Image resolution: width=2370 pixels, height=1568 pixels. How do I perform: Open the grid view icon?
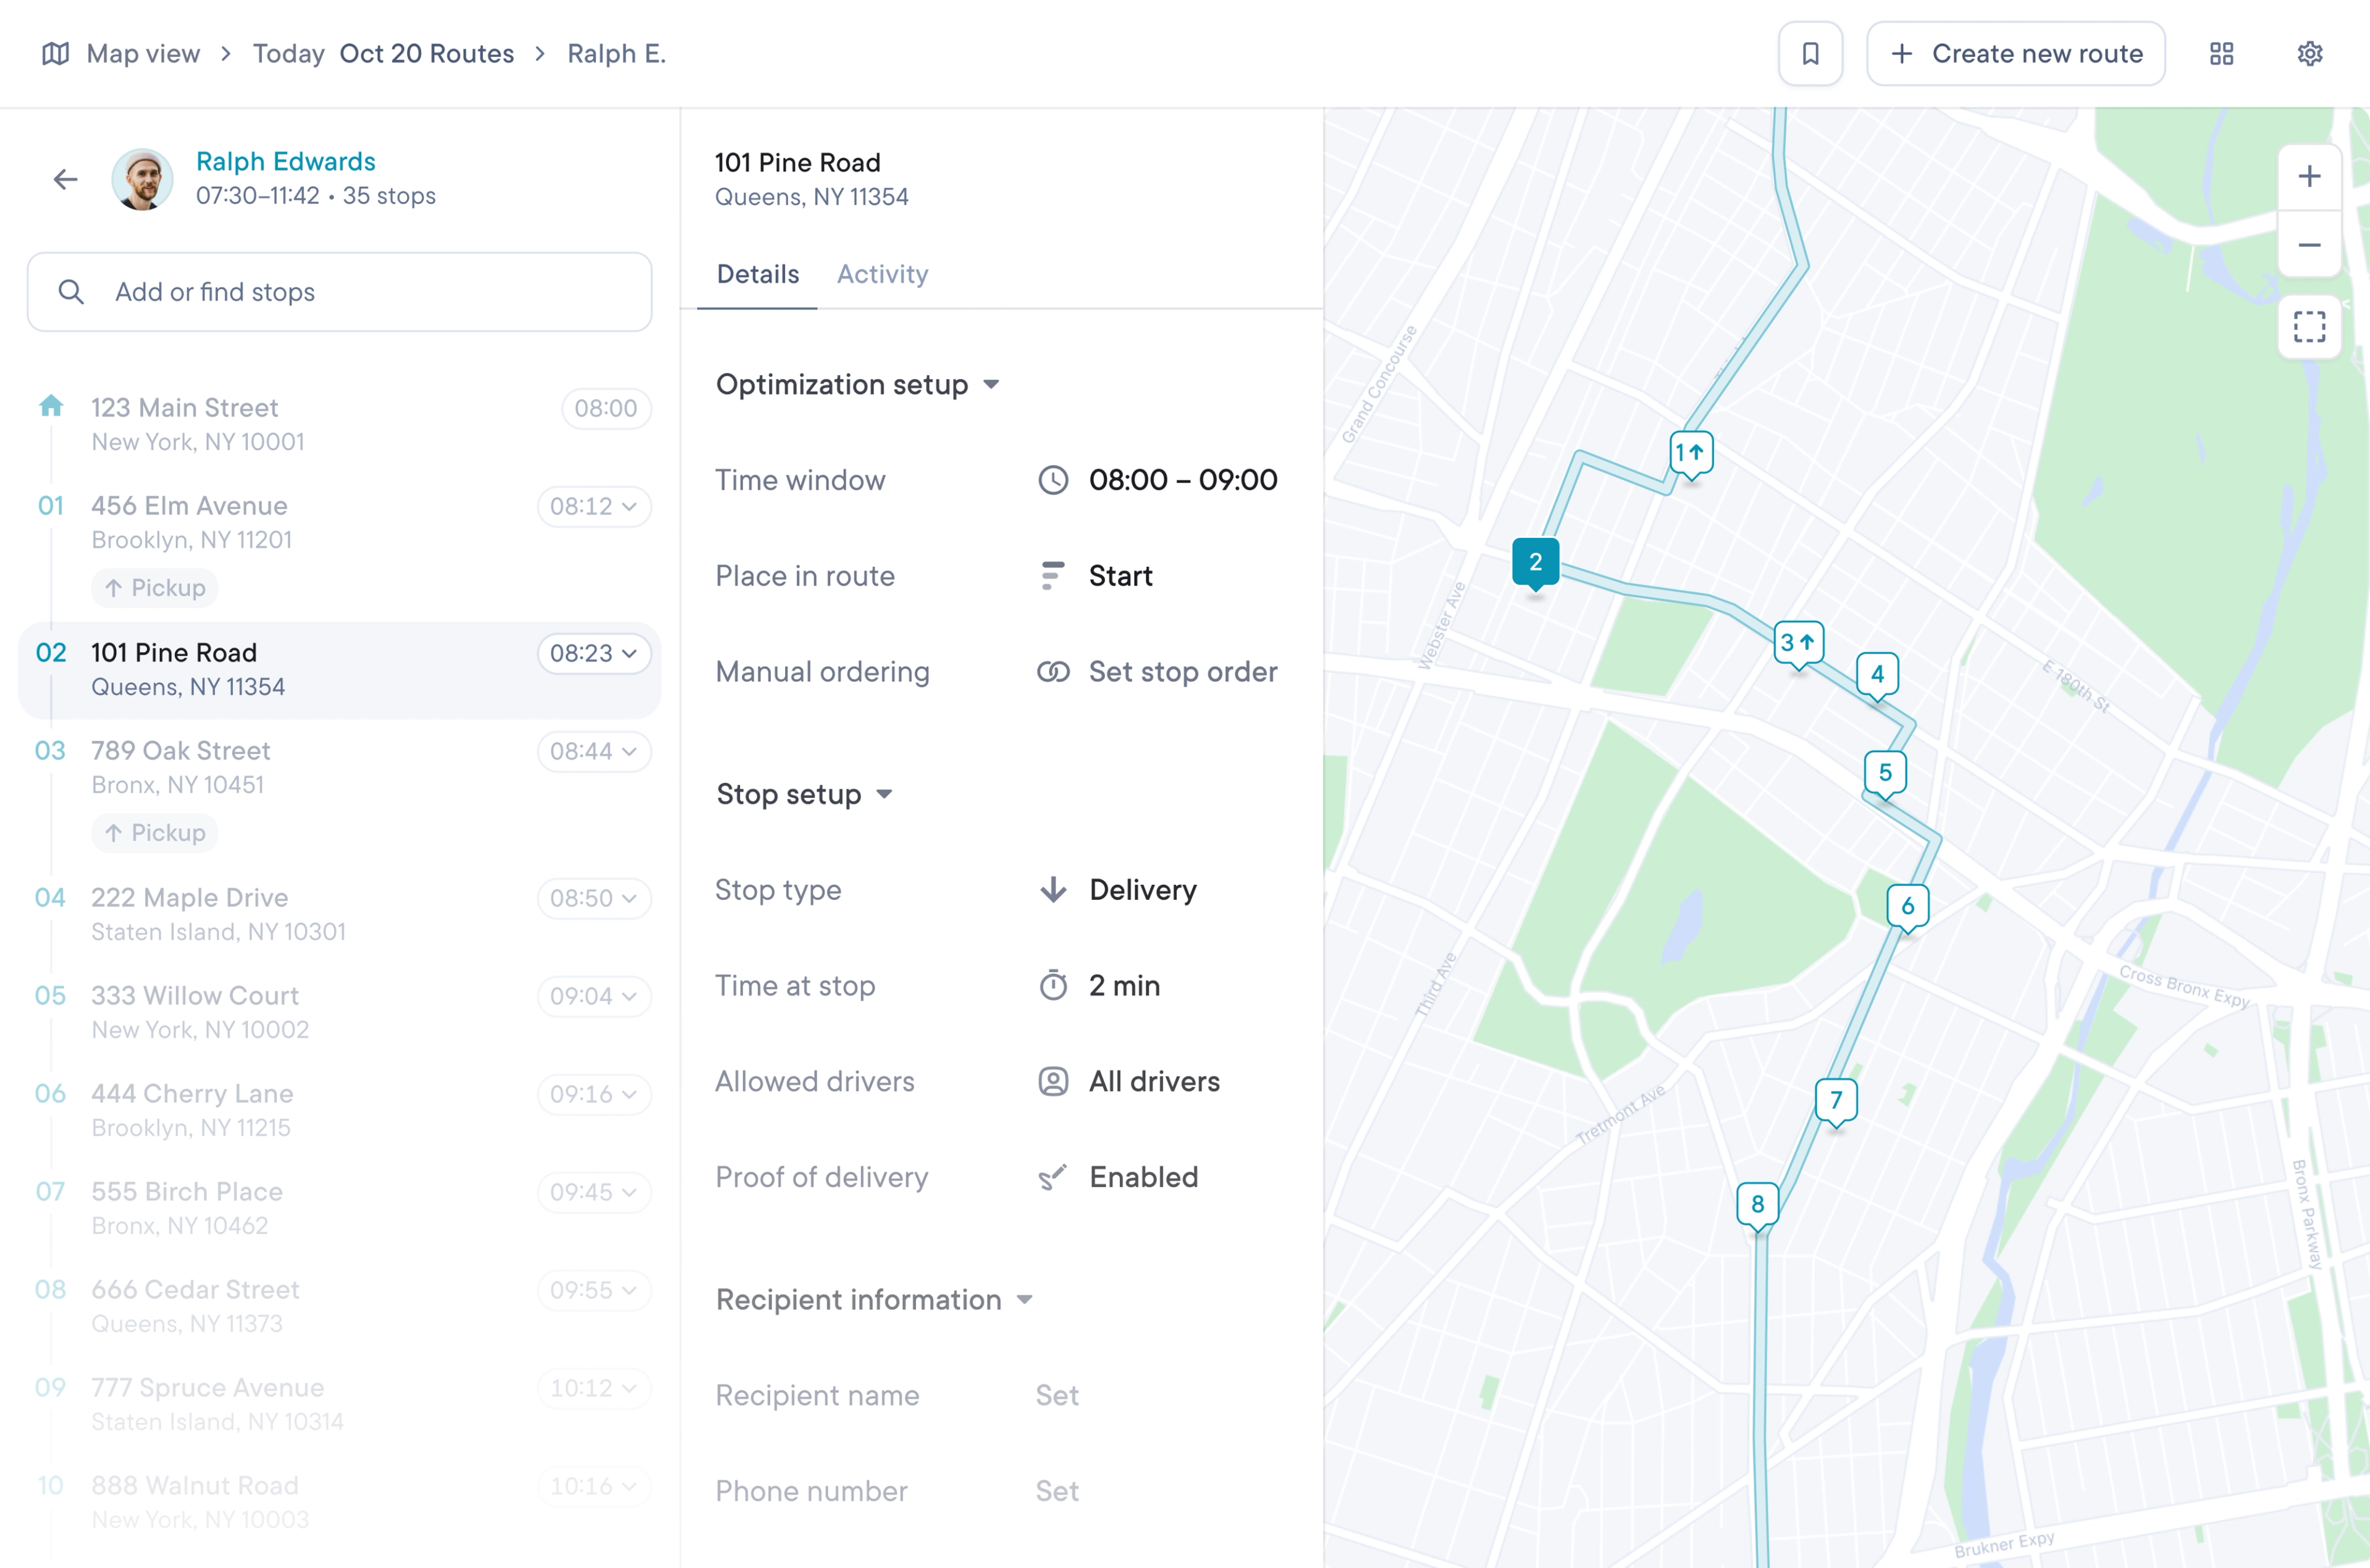point(2221,54)
